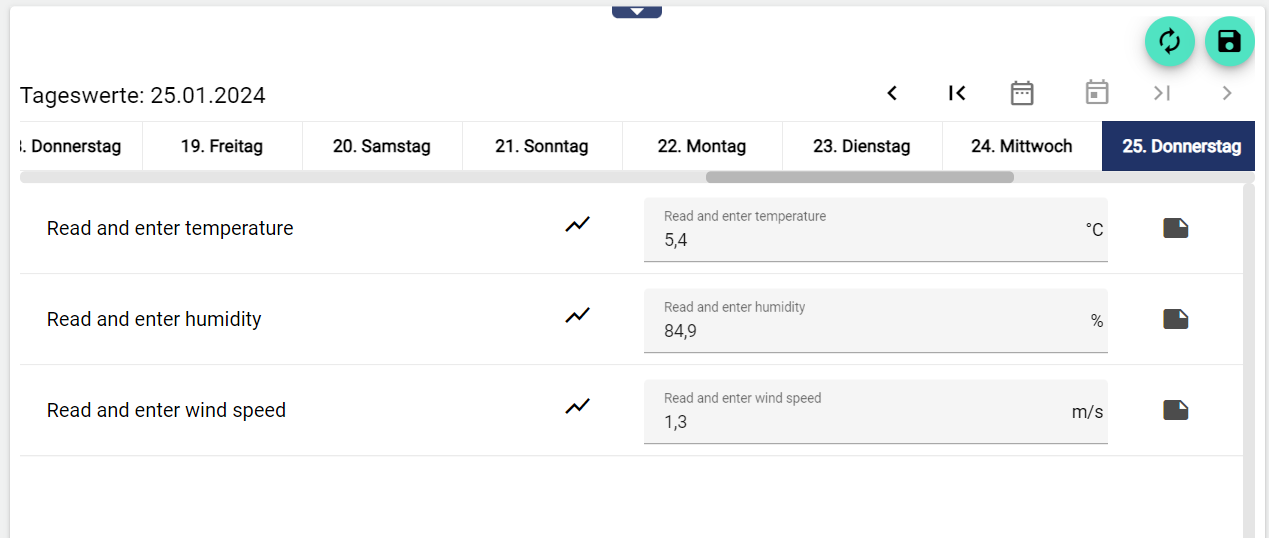Select the 22. Montag tab
Image resolution: width=1269 pixels, height=538 pixels.
(701, 146)
